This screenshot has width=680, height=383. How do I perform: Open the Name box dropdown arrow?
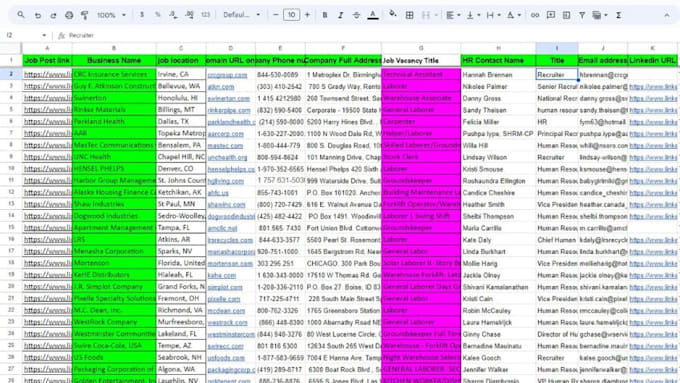click(x=44, y=35)
